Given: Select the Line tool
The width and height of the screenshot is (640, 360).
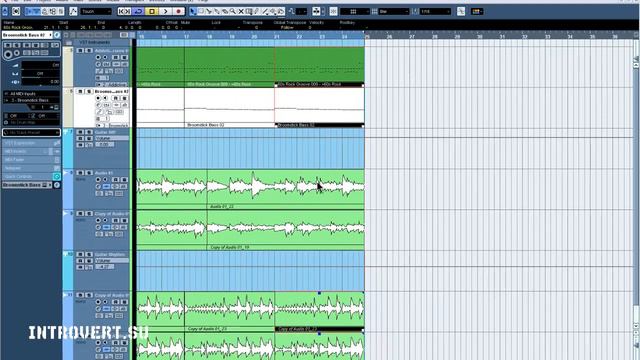Looking at the screenshot, I should pyautogui.click(x=265, y=11).
